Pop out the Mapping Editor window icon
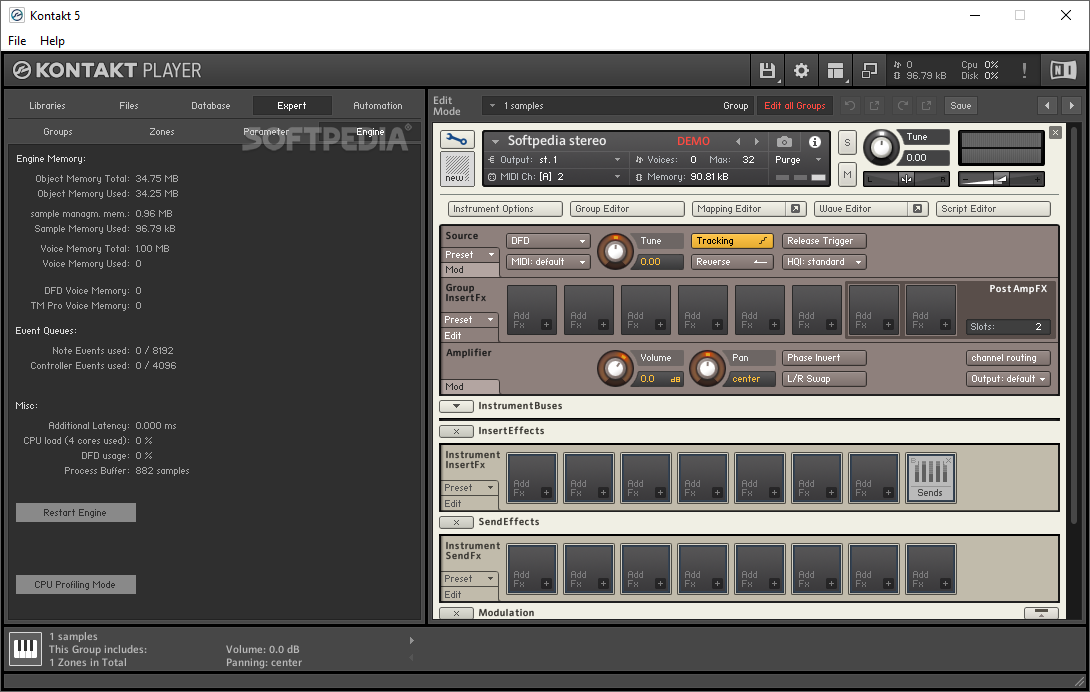This screenshot has height=692, width=1090. (795, 209)
